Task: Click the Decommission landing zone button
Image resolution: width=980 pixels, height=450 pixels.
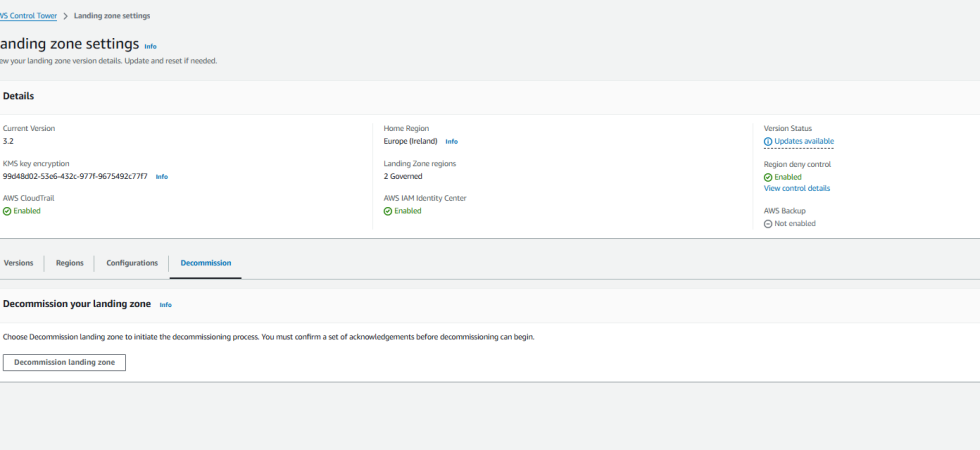Action: point(64,362)
